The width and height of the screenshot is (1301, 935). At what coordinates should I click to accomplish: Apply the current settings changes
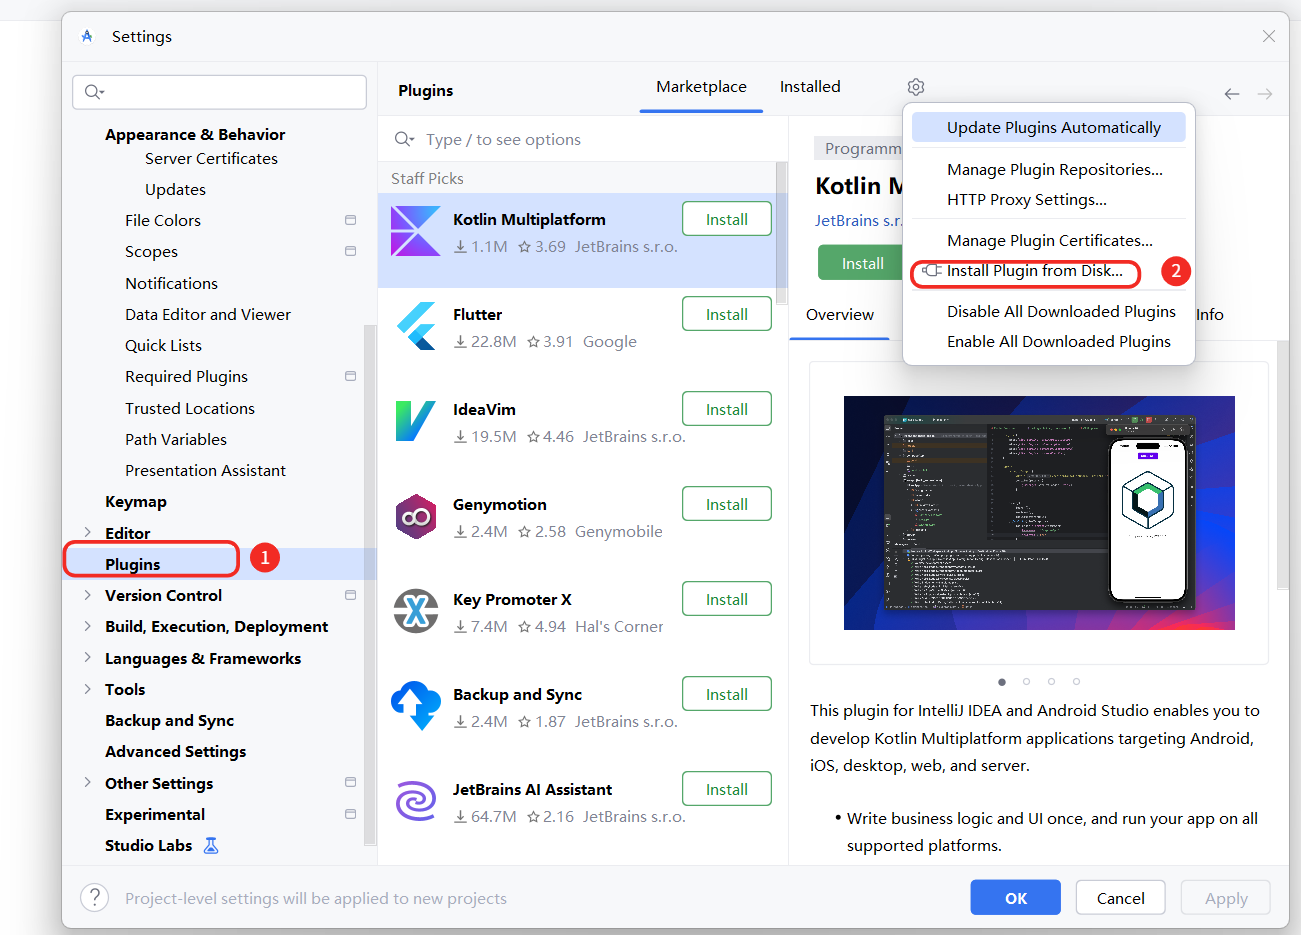click(1225, 897)
